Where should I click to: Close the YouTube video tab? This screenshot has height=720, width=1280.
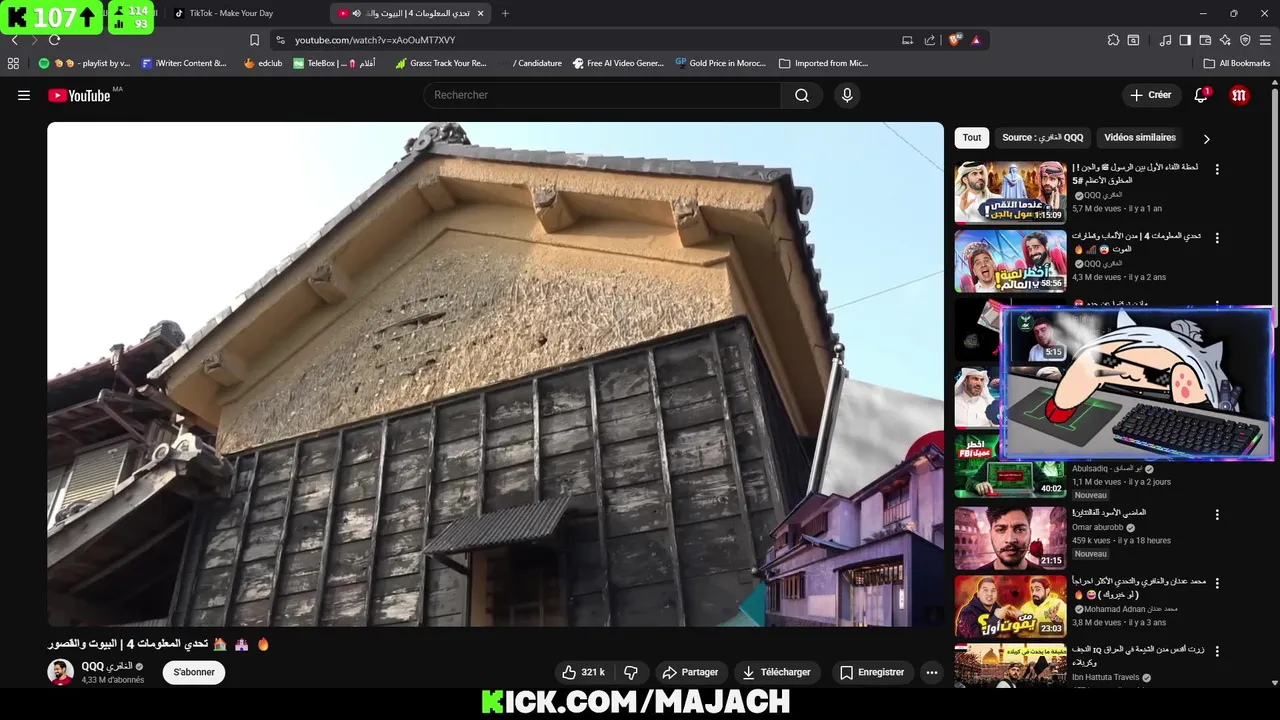pos(481,13)
